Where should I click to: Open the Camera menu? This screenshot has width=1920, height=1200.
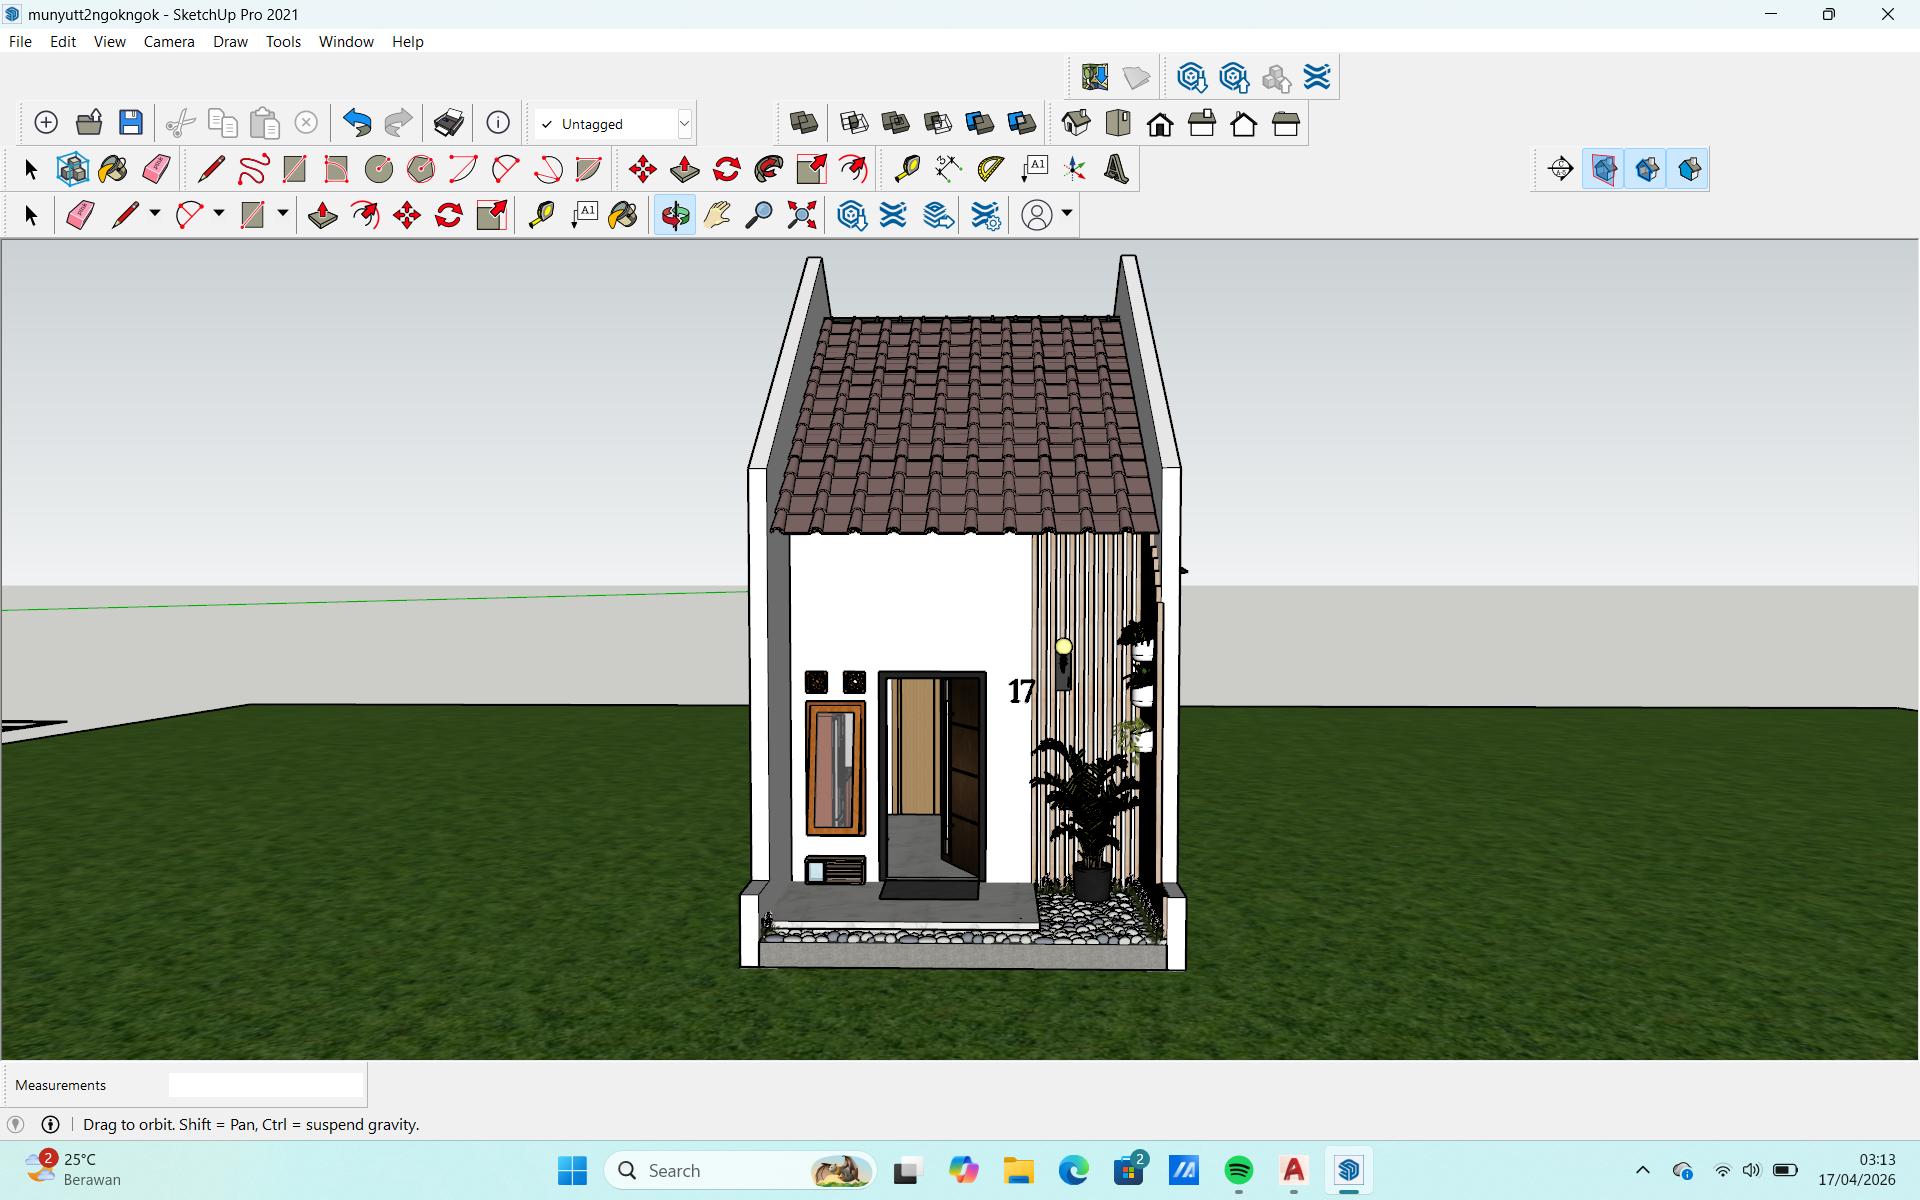pyautogui.click(x=168, y=42)
